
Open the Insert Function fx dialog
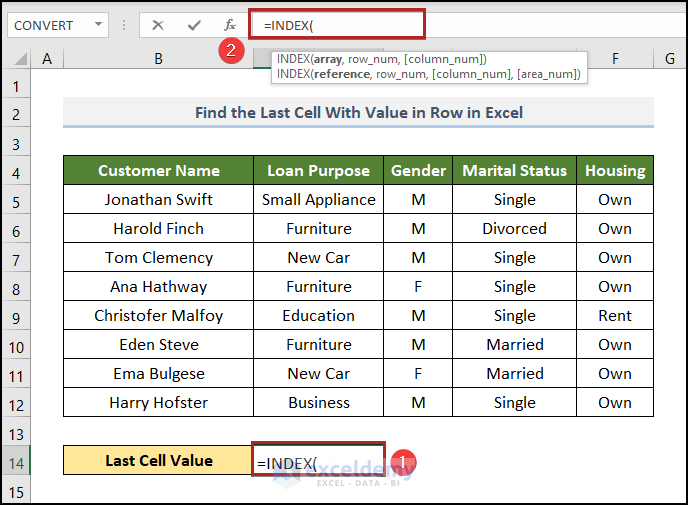(x=230, y=25)
